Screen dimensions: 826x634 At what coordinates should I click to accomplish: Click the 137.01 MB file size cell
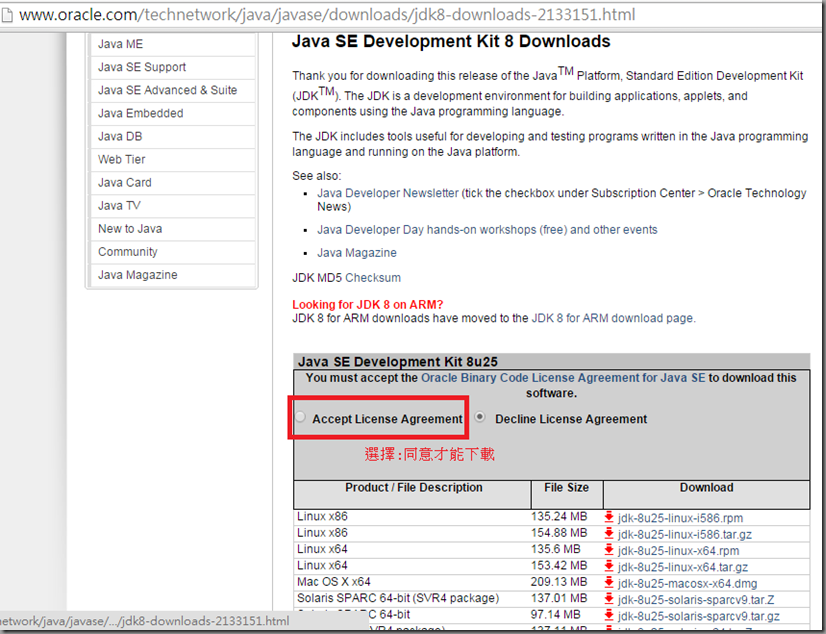pos(559,598)
